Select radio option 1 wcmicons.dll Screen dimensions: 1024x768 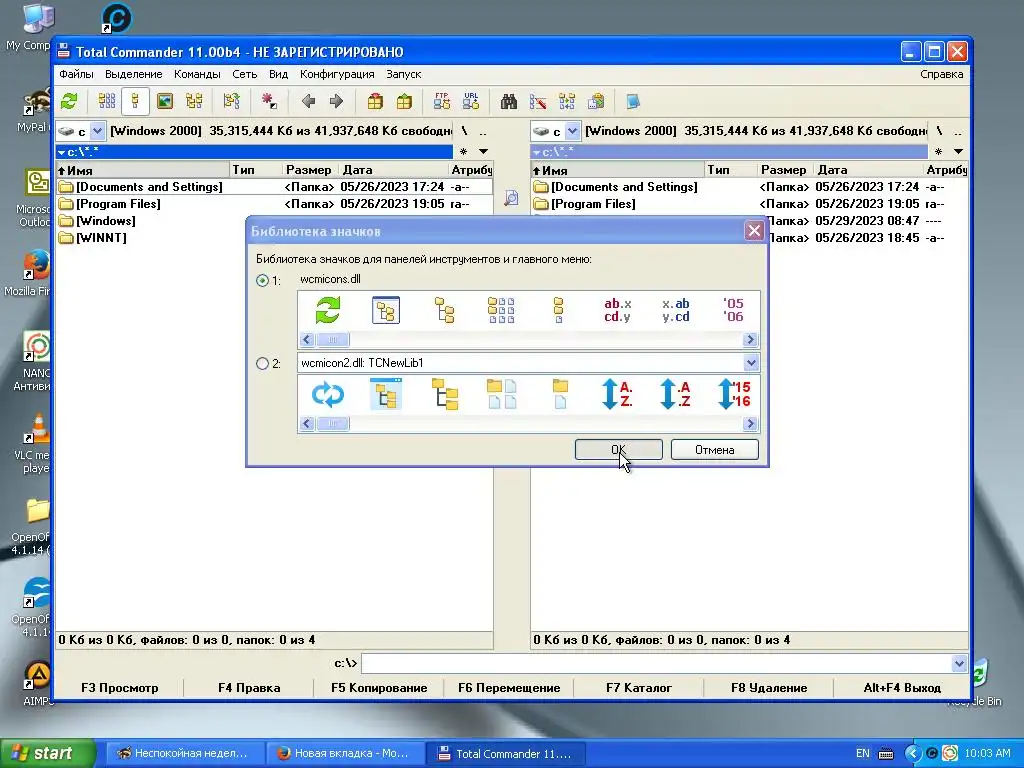tap(263, 280)
